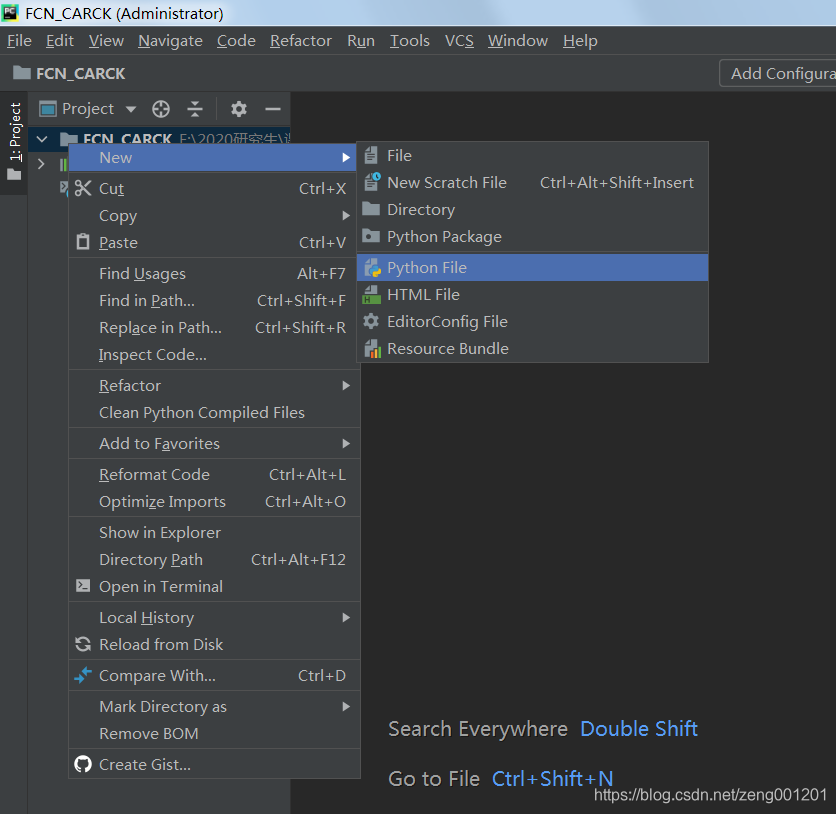Image resolution: width=836 pixels, height=814 pixels.
Task: Expand the collapsed child node under FCN_CARCK
Action: 41,164
